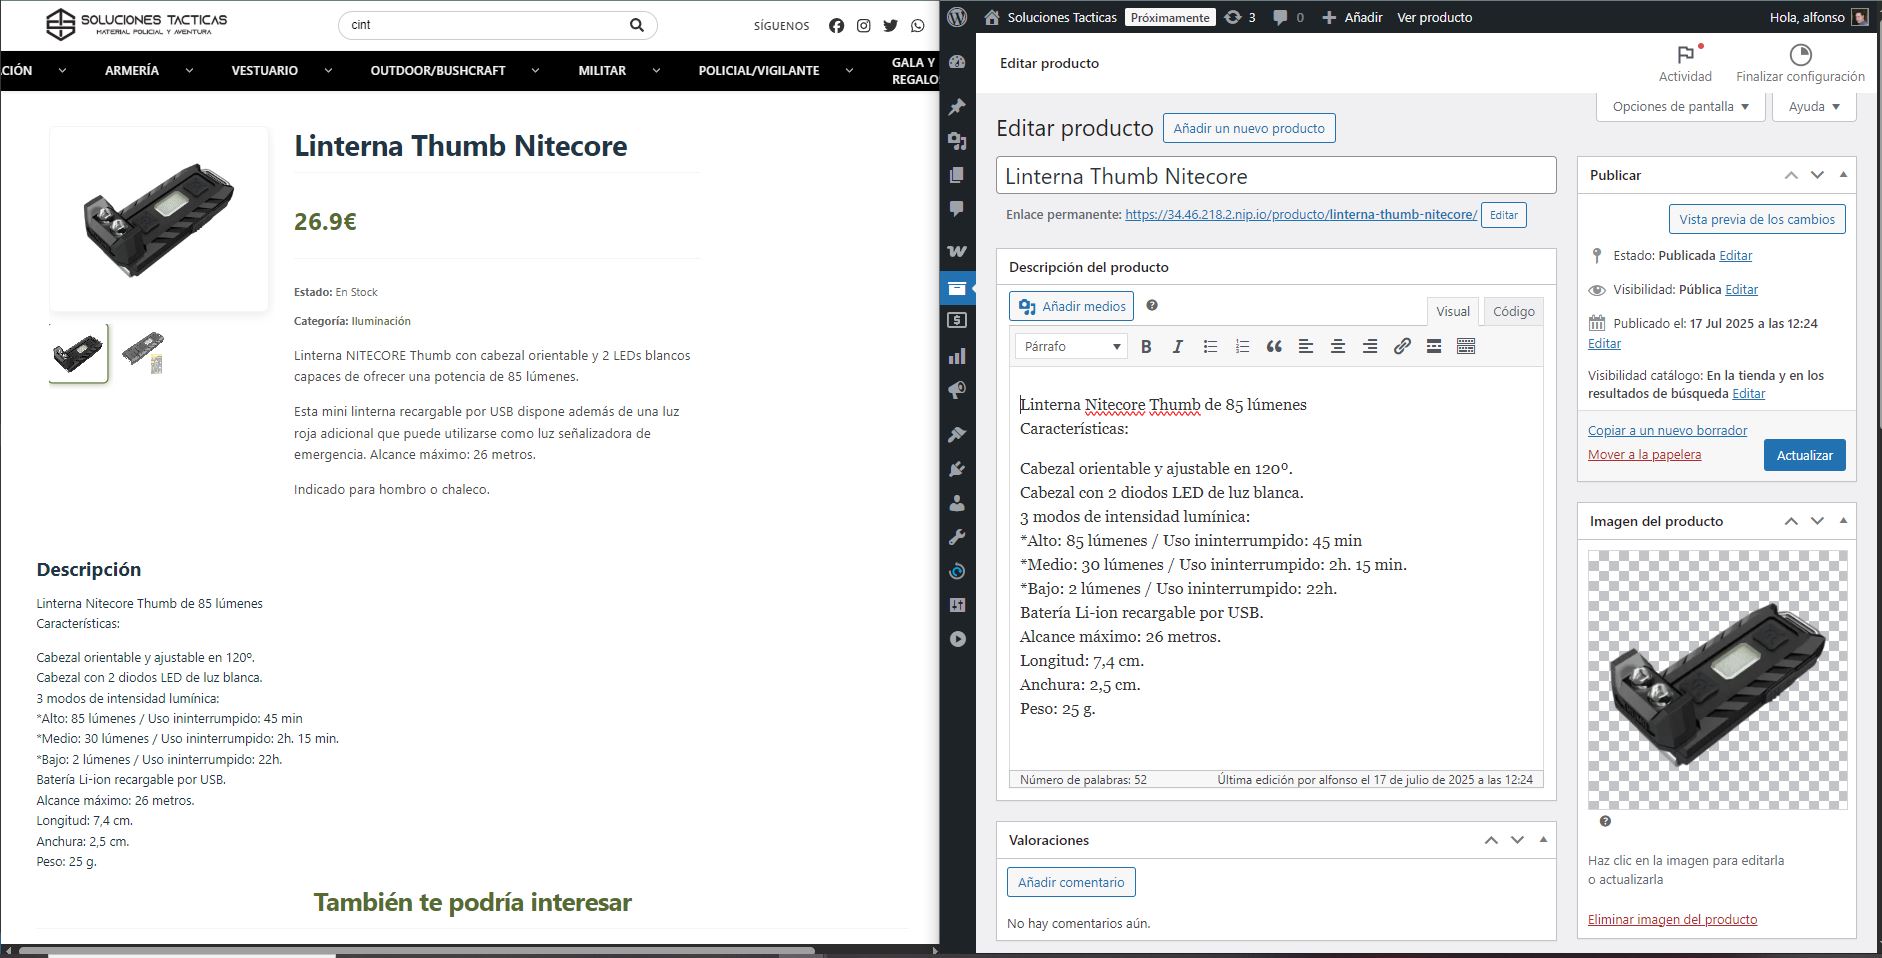Open Analytics bar chart icon
This screenshot has width=1882, height=958.
click(x=957, y=356)
